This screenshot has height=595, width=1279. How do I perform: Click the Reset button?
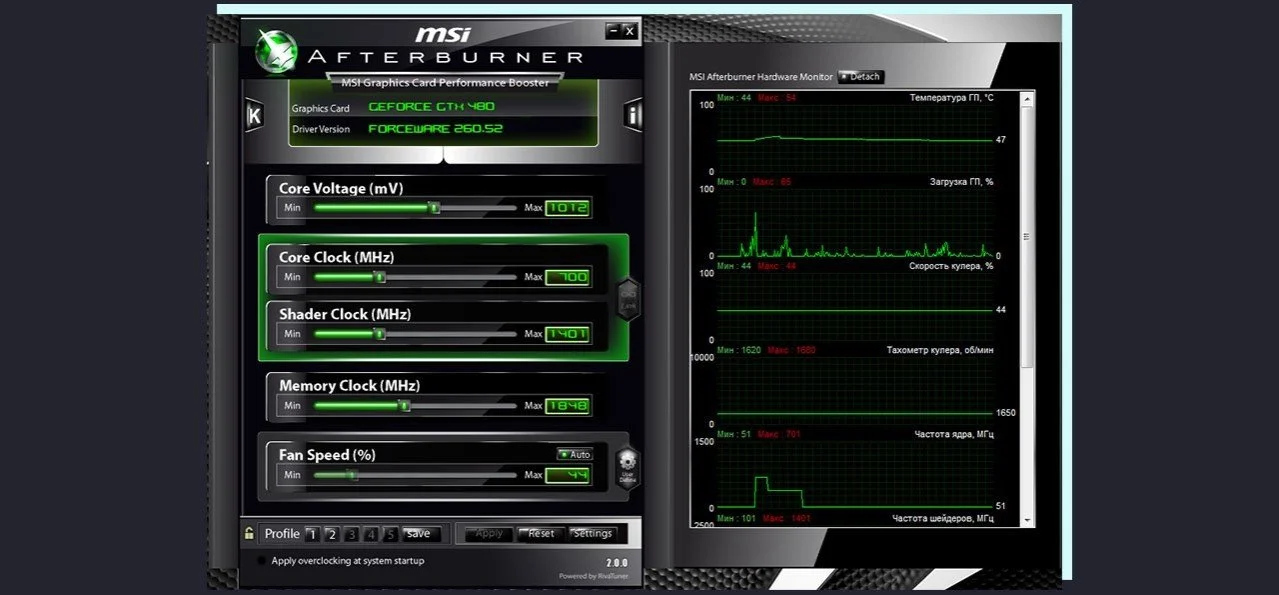[x=541, y=534]
